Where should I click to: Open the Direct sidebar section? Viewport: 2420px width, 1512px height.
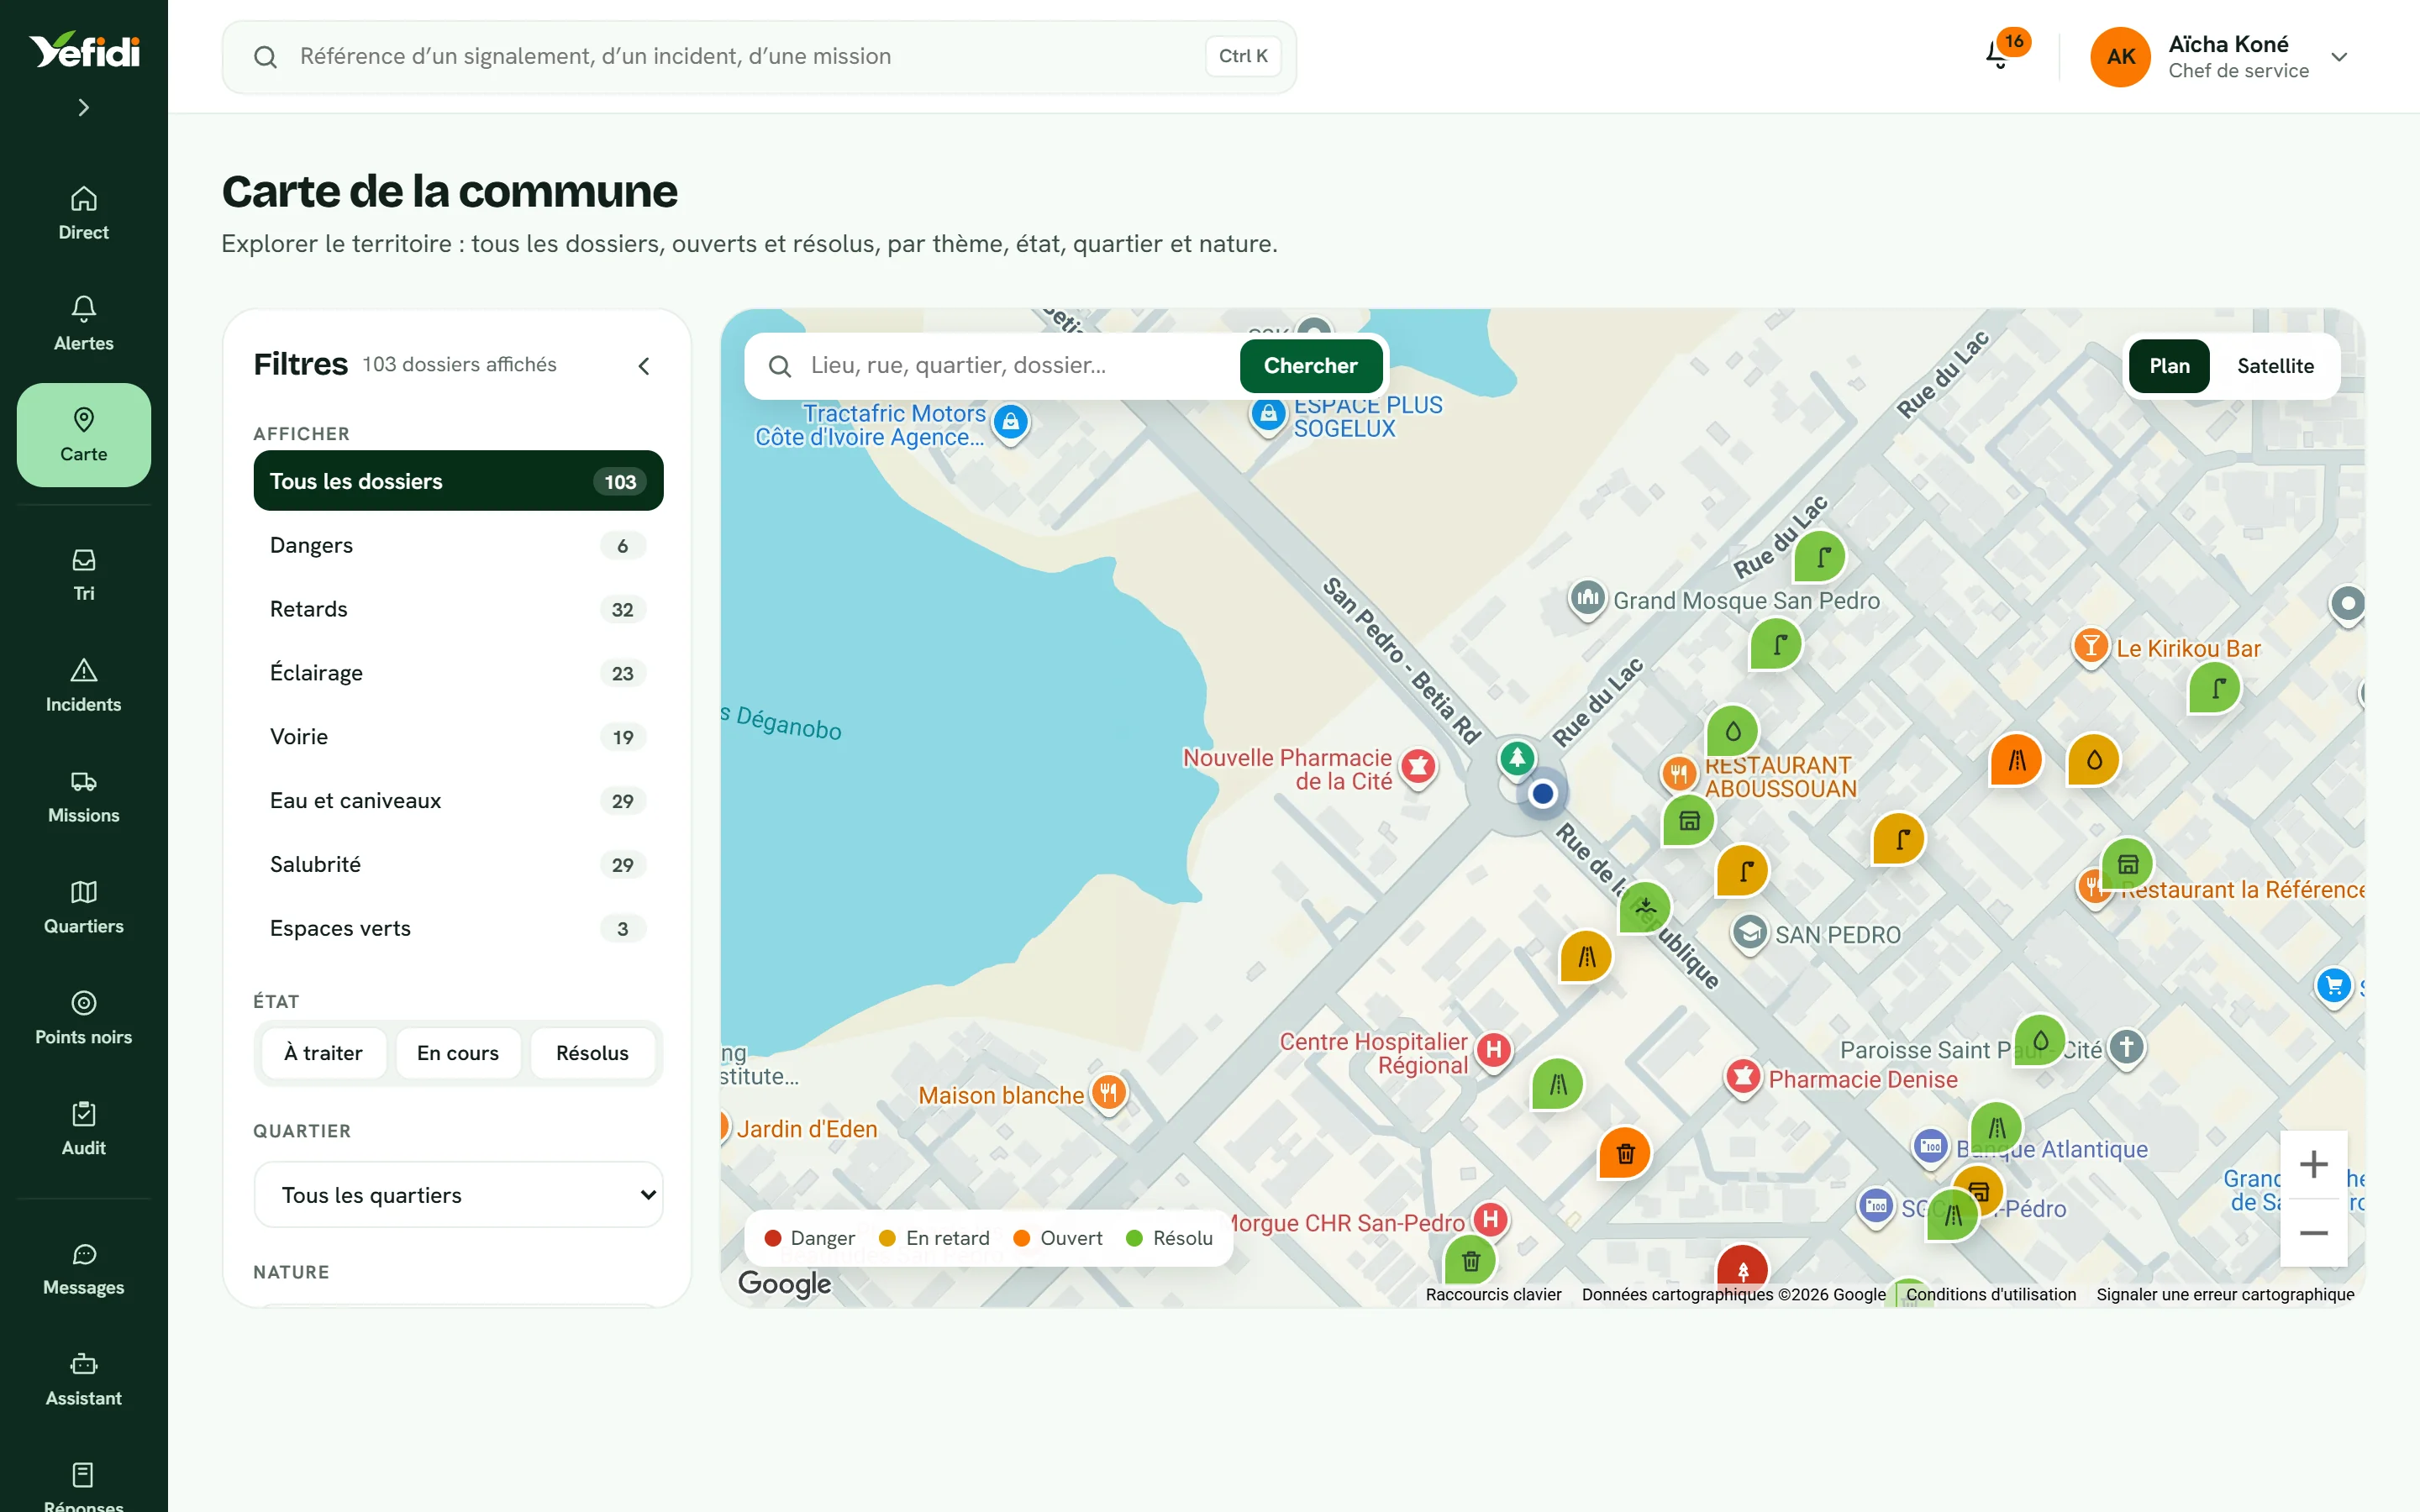point(84,213)
